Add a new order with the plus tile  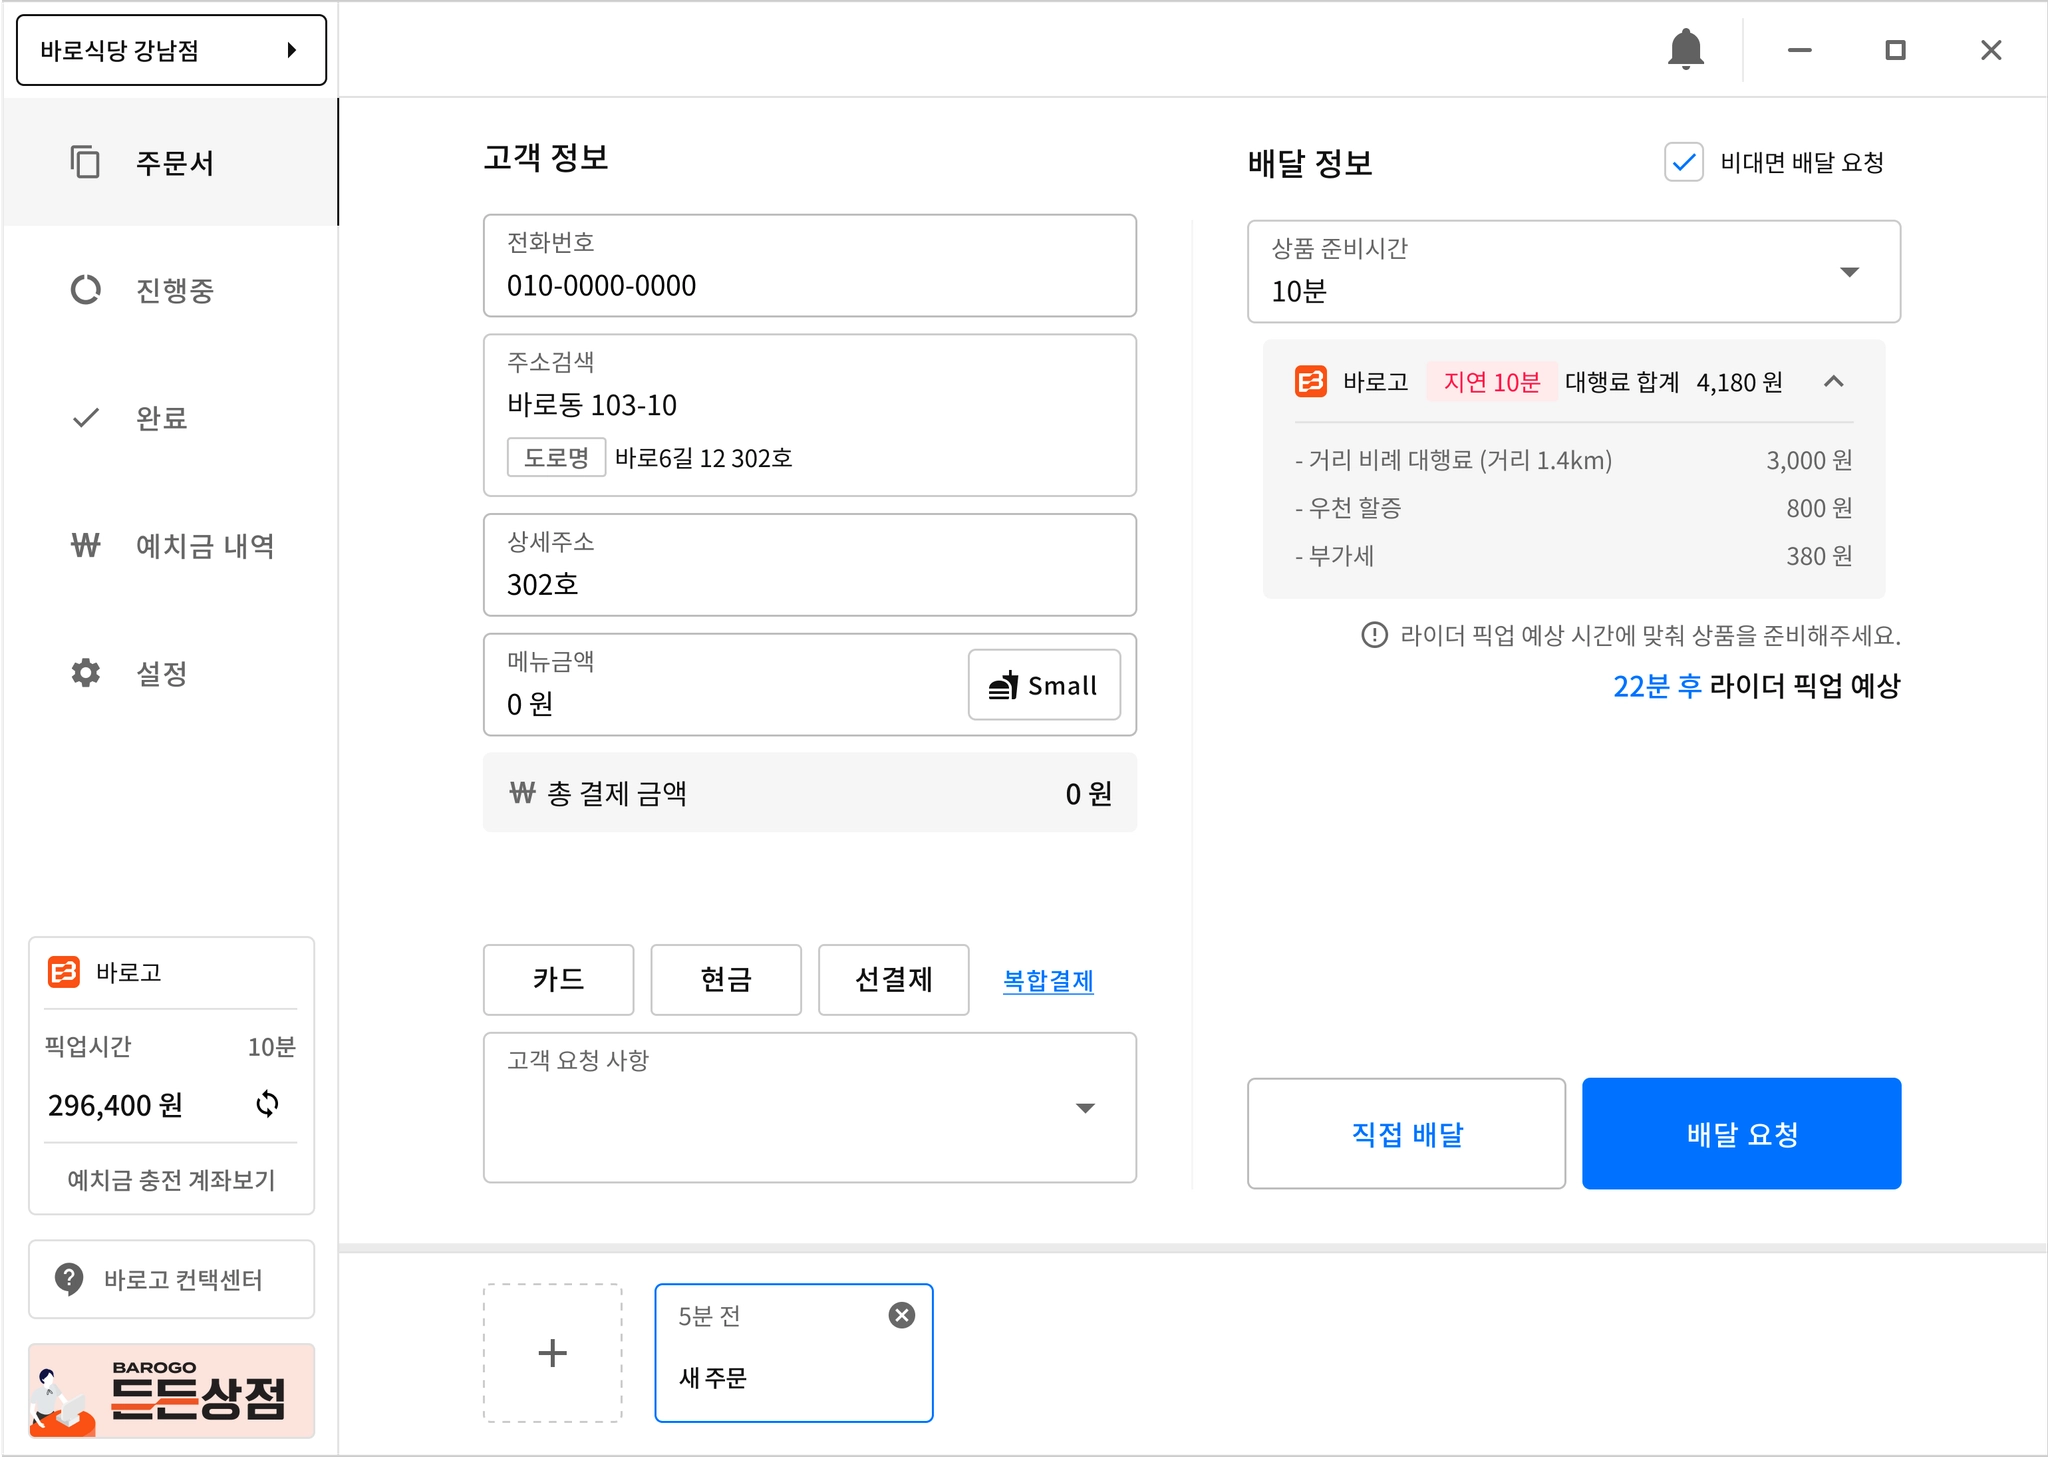pyautogui.click(x=552, y=1353)
